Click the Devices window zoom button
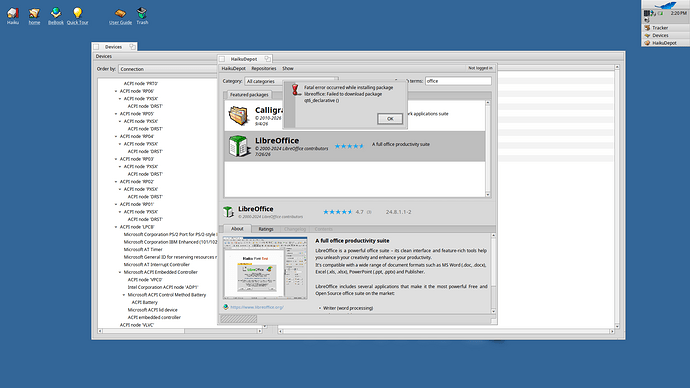 [x=132, y=47]
